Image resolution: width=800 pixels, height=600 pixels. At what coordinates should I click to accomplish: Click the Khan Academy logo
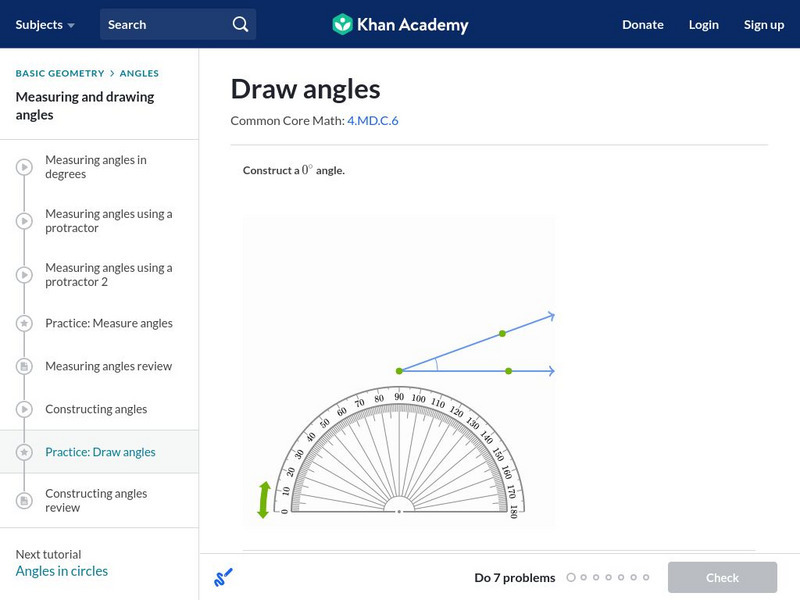point(400,24)
